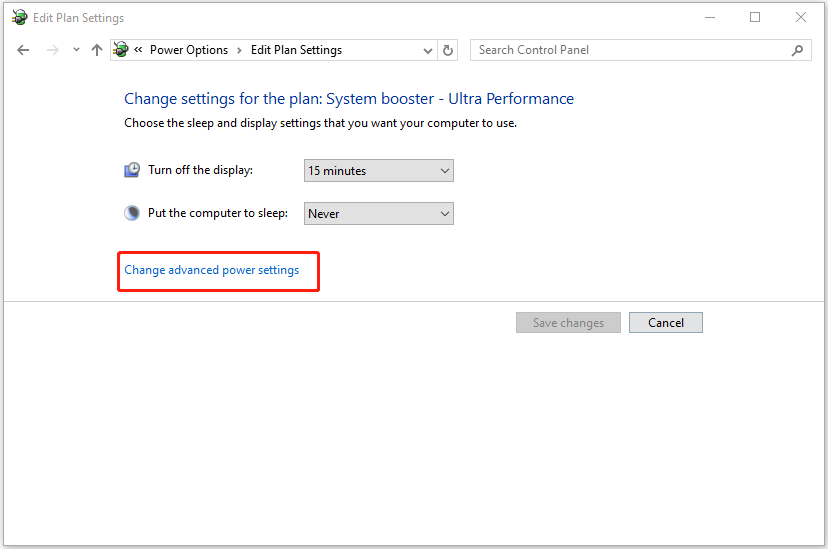Click the sleep moon icon
This screenshot has width=828, height=549.
tap(132, 213)
